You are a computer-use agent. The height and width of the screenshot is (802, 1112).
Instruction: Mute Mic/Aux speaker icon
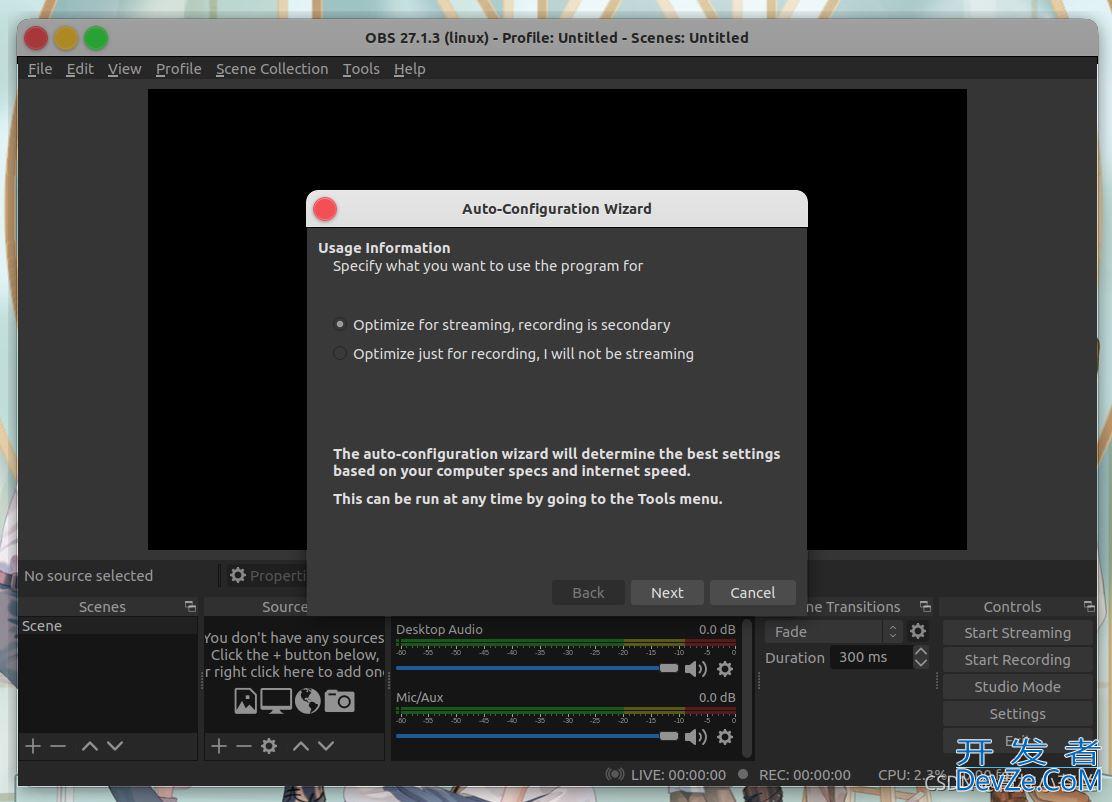[696, 737]
